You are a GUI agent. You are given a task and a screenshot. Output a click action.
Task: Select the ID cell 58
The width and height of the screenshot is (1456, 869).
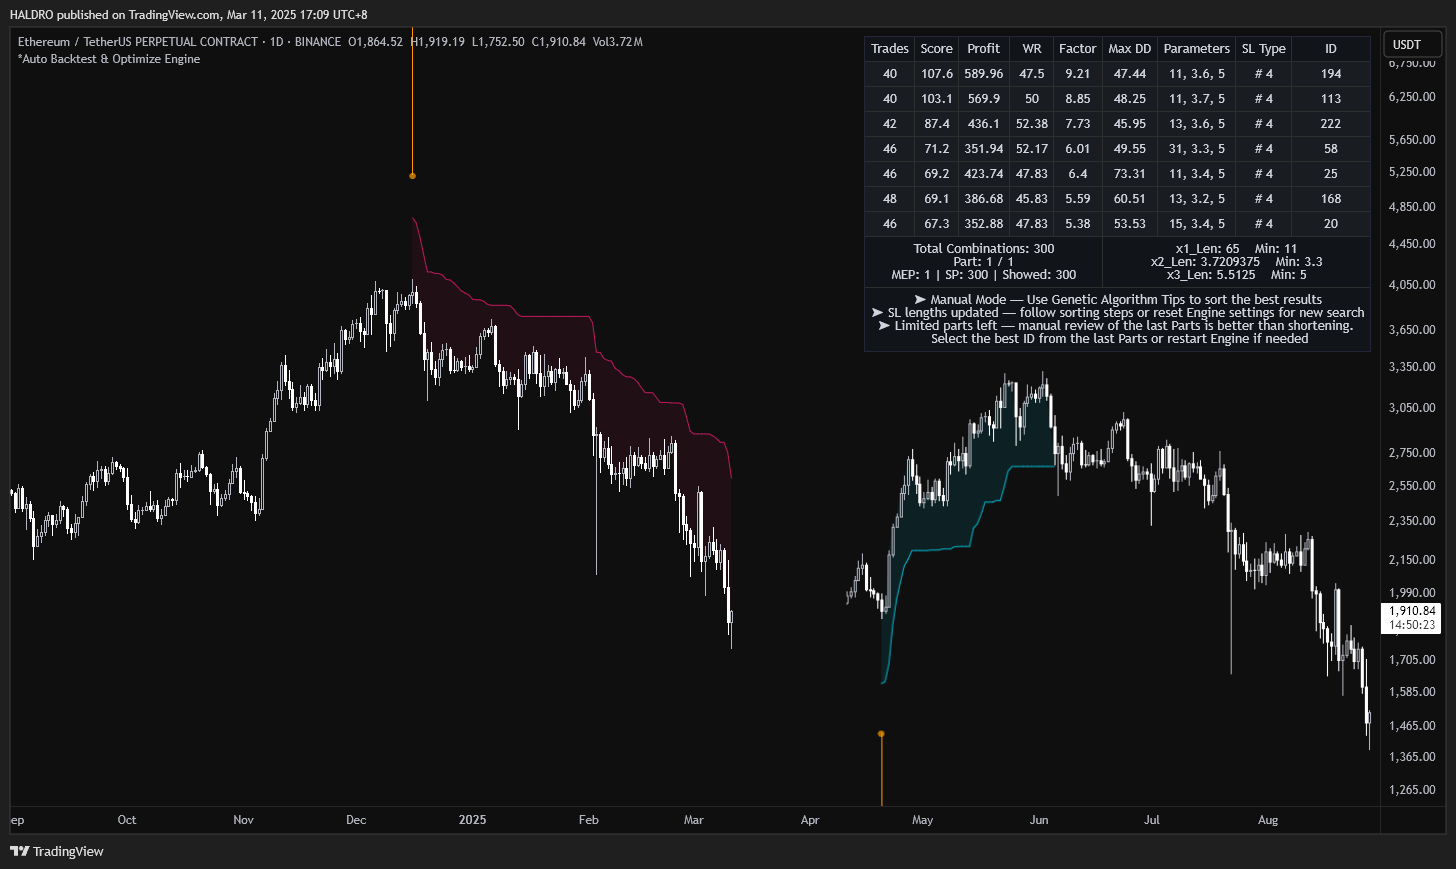tap(1331, 149)
